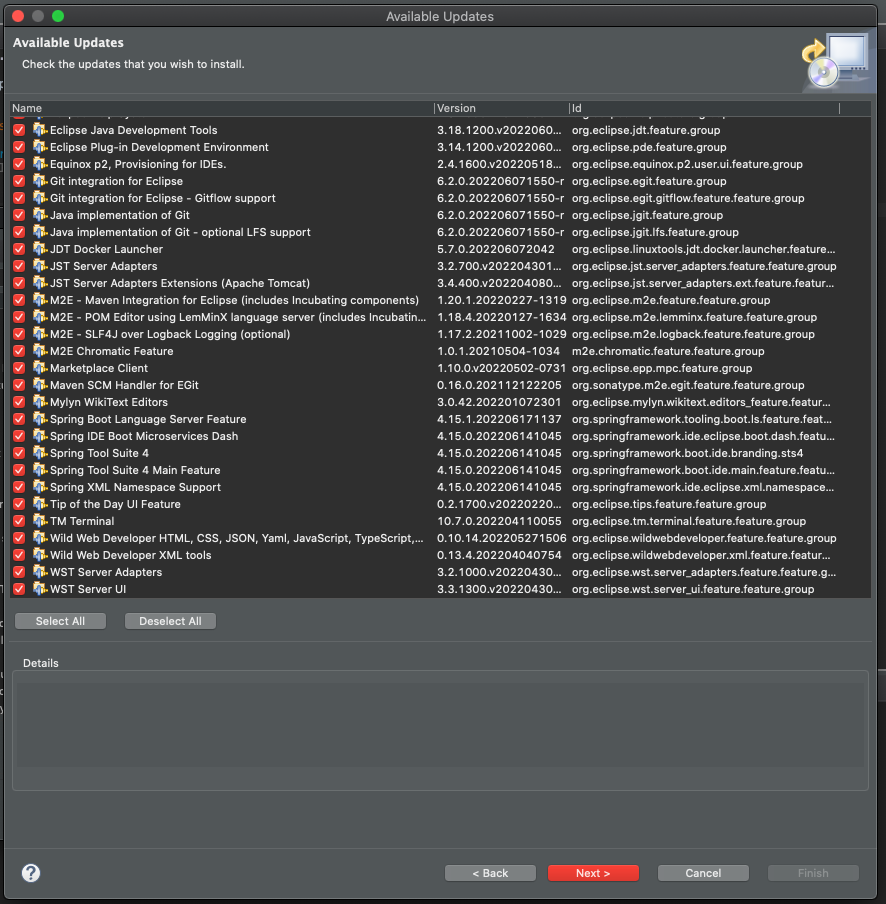
Task: Select version 4.15.1.202206171137 cell
Action: [x=499, y=419]
